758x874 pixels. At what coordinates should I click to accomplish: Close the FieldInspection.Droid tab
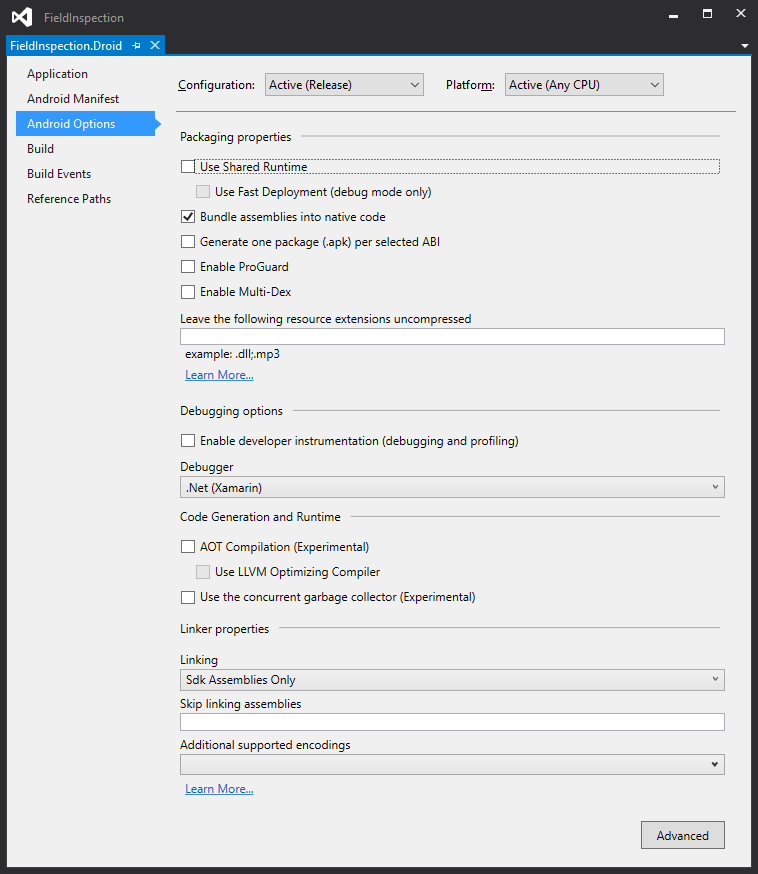pyautogui.click(x=155, y=45)
